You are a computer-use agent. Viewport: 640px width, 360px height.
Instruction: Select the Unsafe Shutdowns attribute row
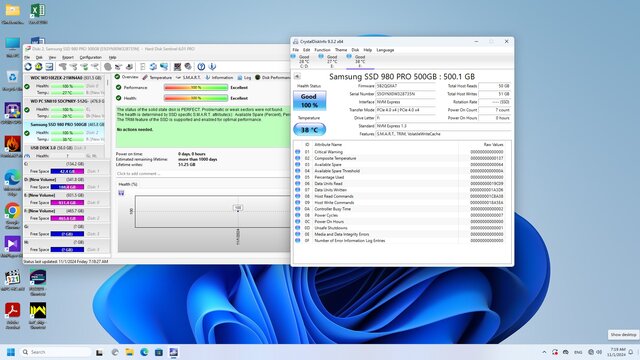tap(402, 228)
